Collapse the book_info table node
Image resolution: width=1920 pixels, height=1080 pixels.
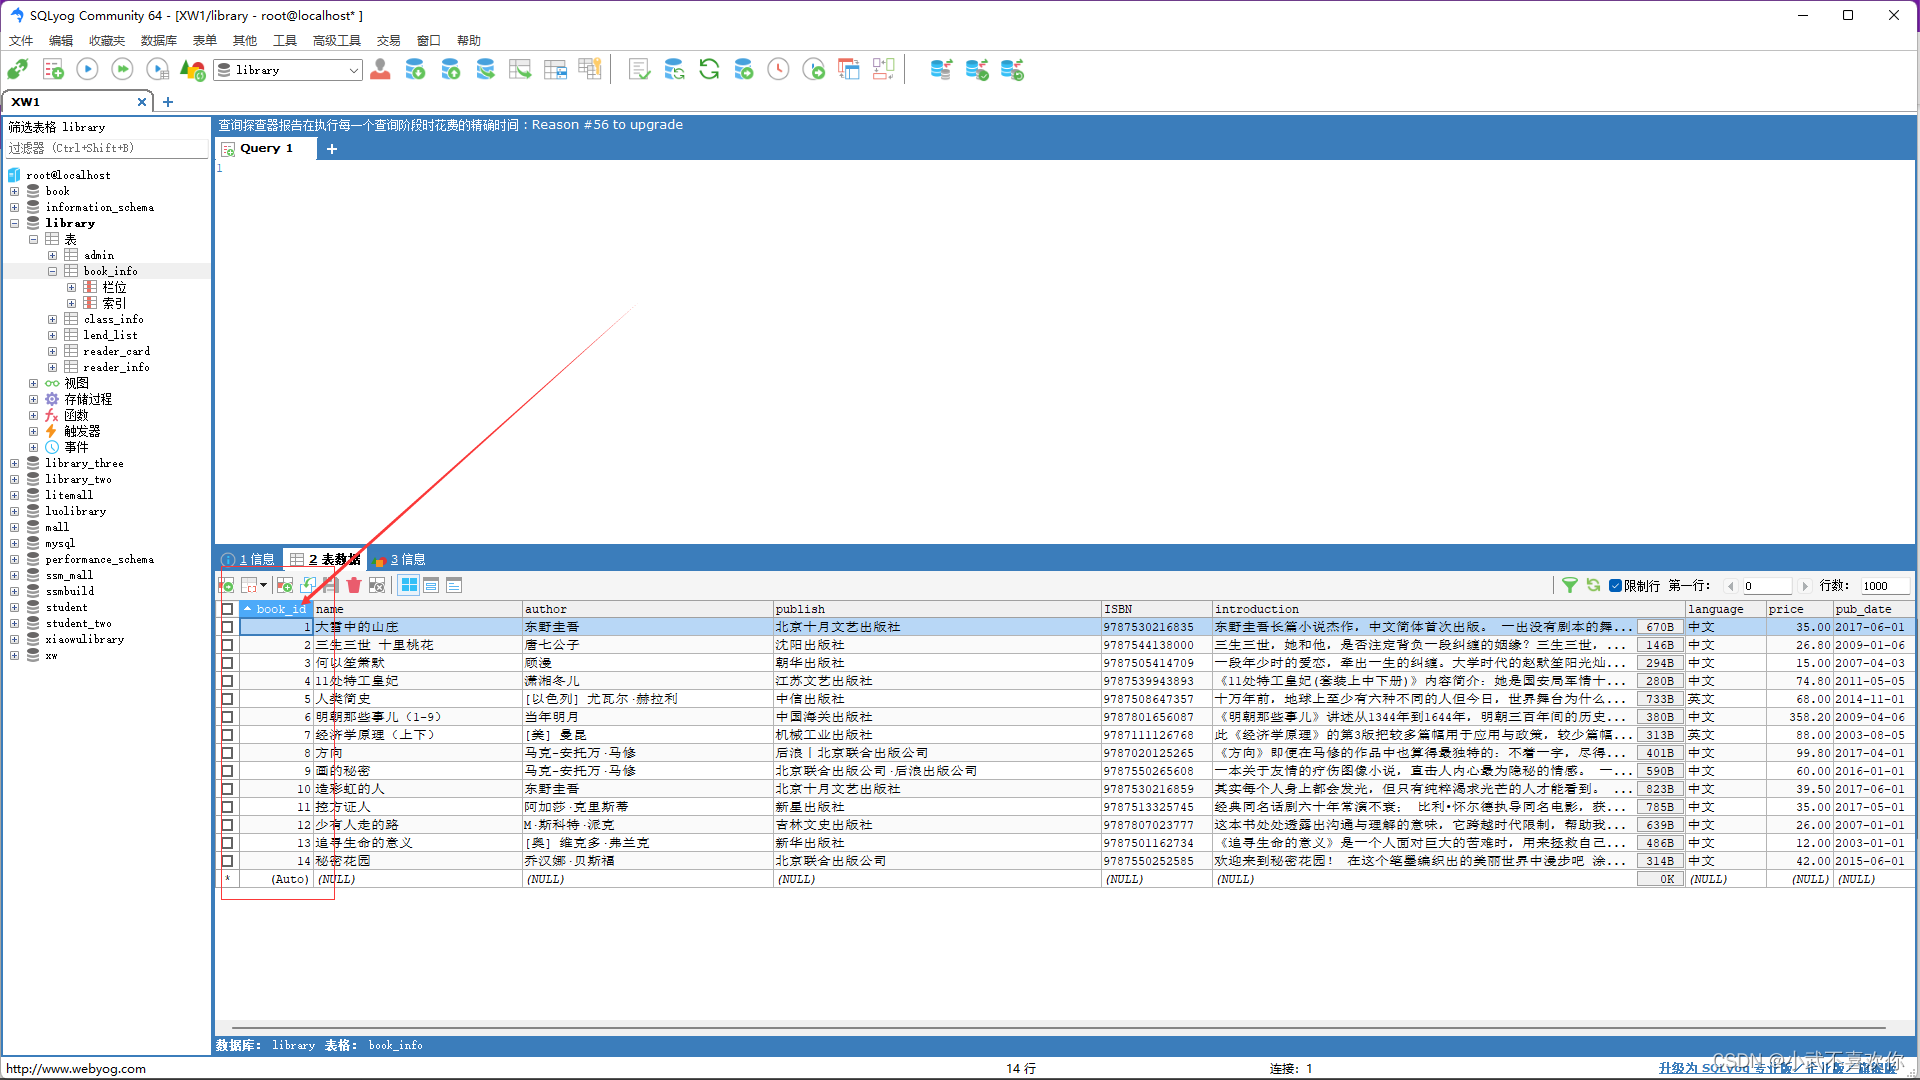point(52,271)
